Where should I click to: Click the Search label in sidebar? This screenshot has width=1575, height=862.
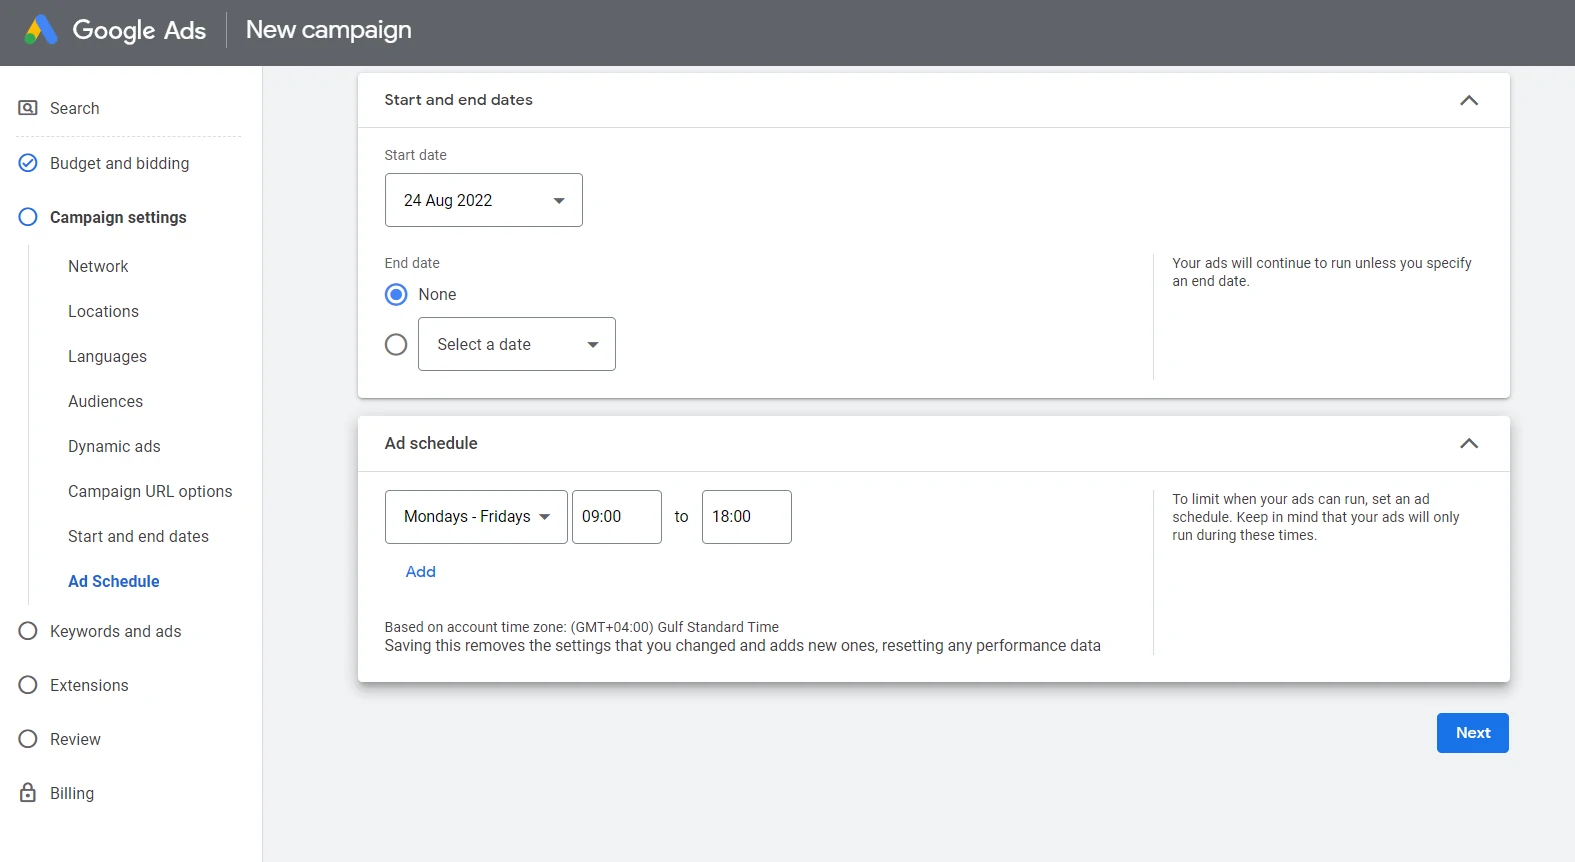pyautogui.click(x=75, y=108)
